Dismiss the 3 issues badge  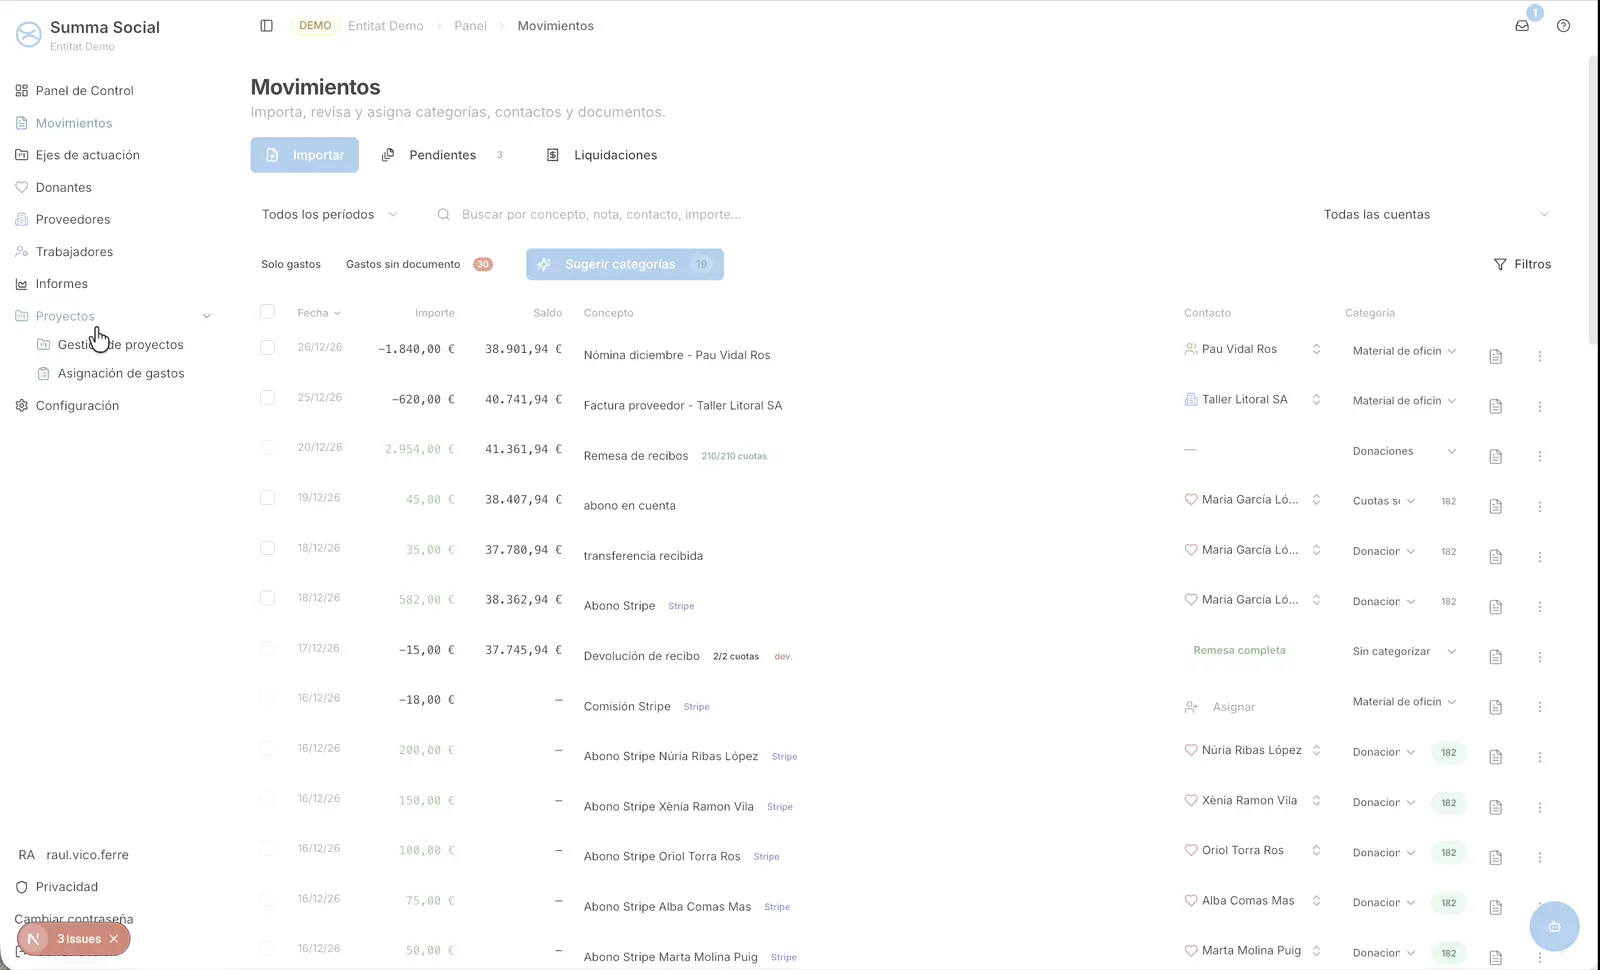[114, 939]
